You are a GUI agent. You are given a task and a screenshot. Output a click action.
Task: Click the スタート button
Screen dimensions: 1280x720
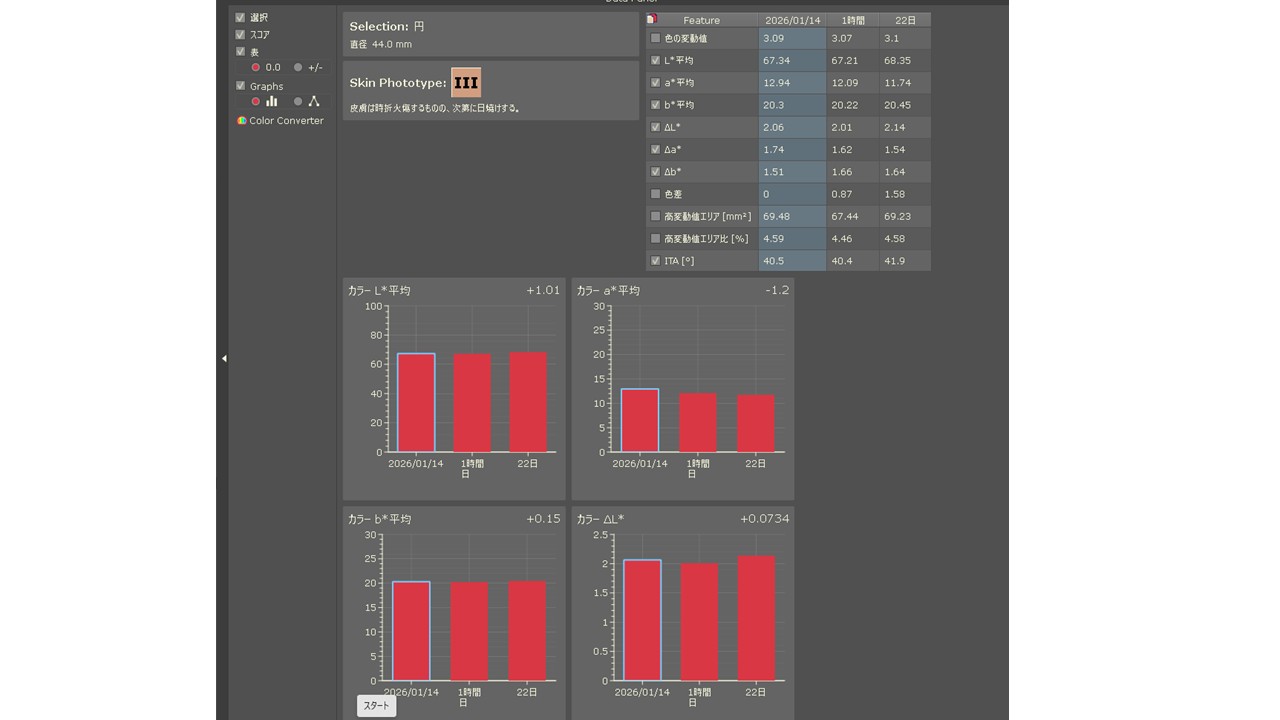coord(377,706)
